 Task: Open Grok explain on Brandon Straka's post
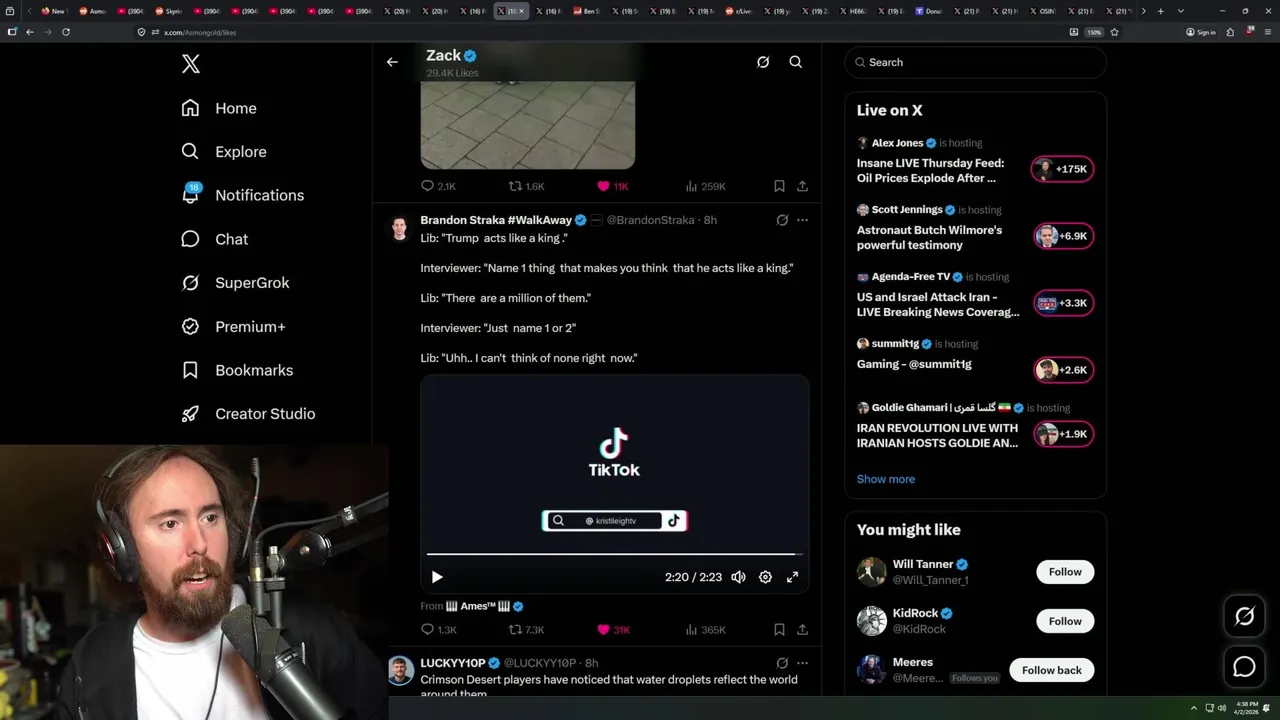pos(782,220)
